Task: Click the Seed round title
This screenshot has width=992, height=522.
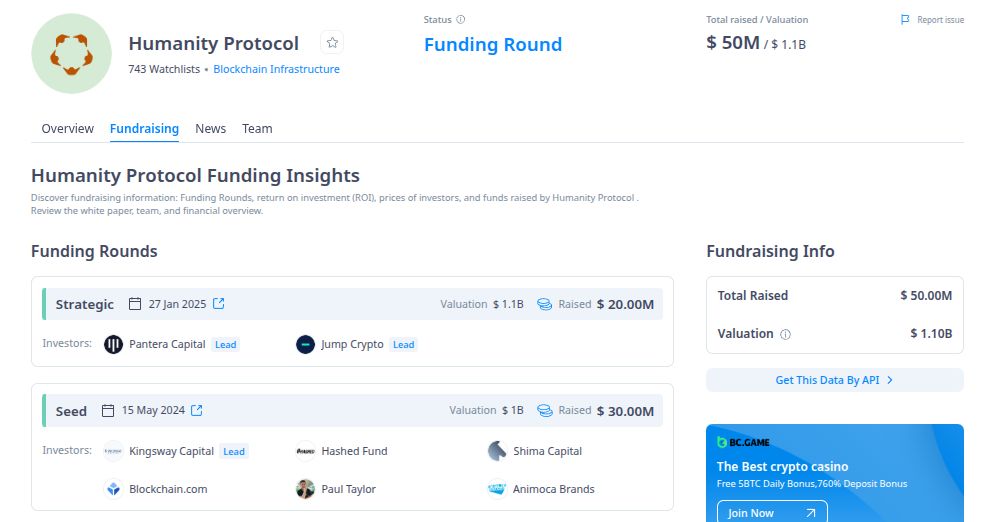Action: pyautogui.click(x=71, y=411)
